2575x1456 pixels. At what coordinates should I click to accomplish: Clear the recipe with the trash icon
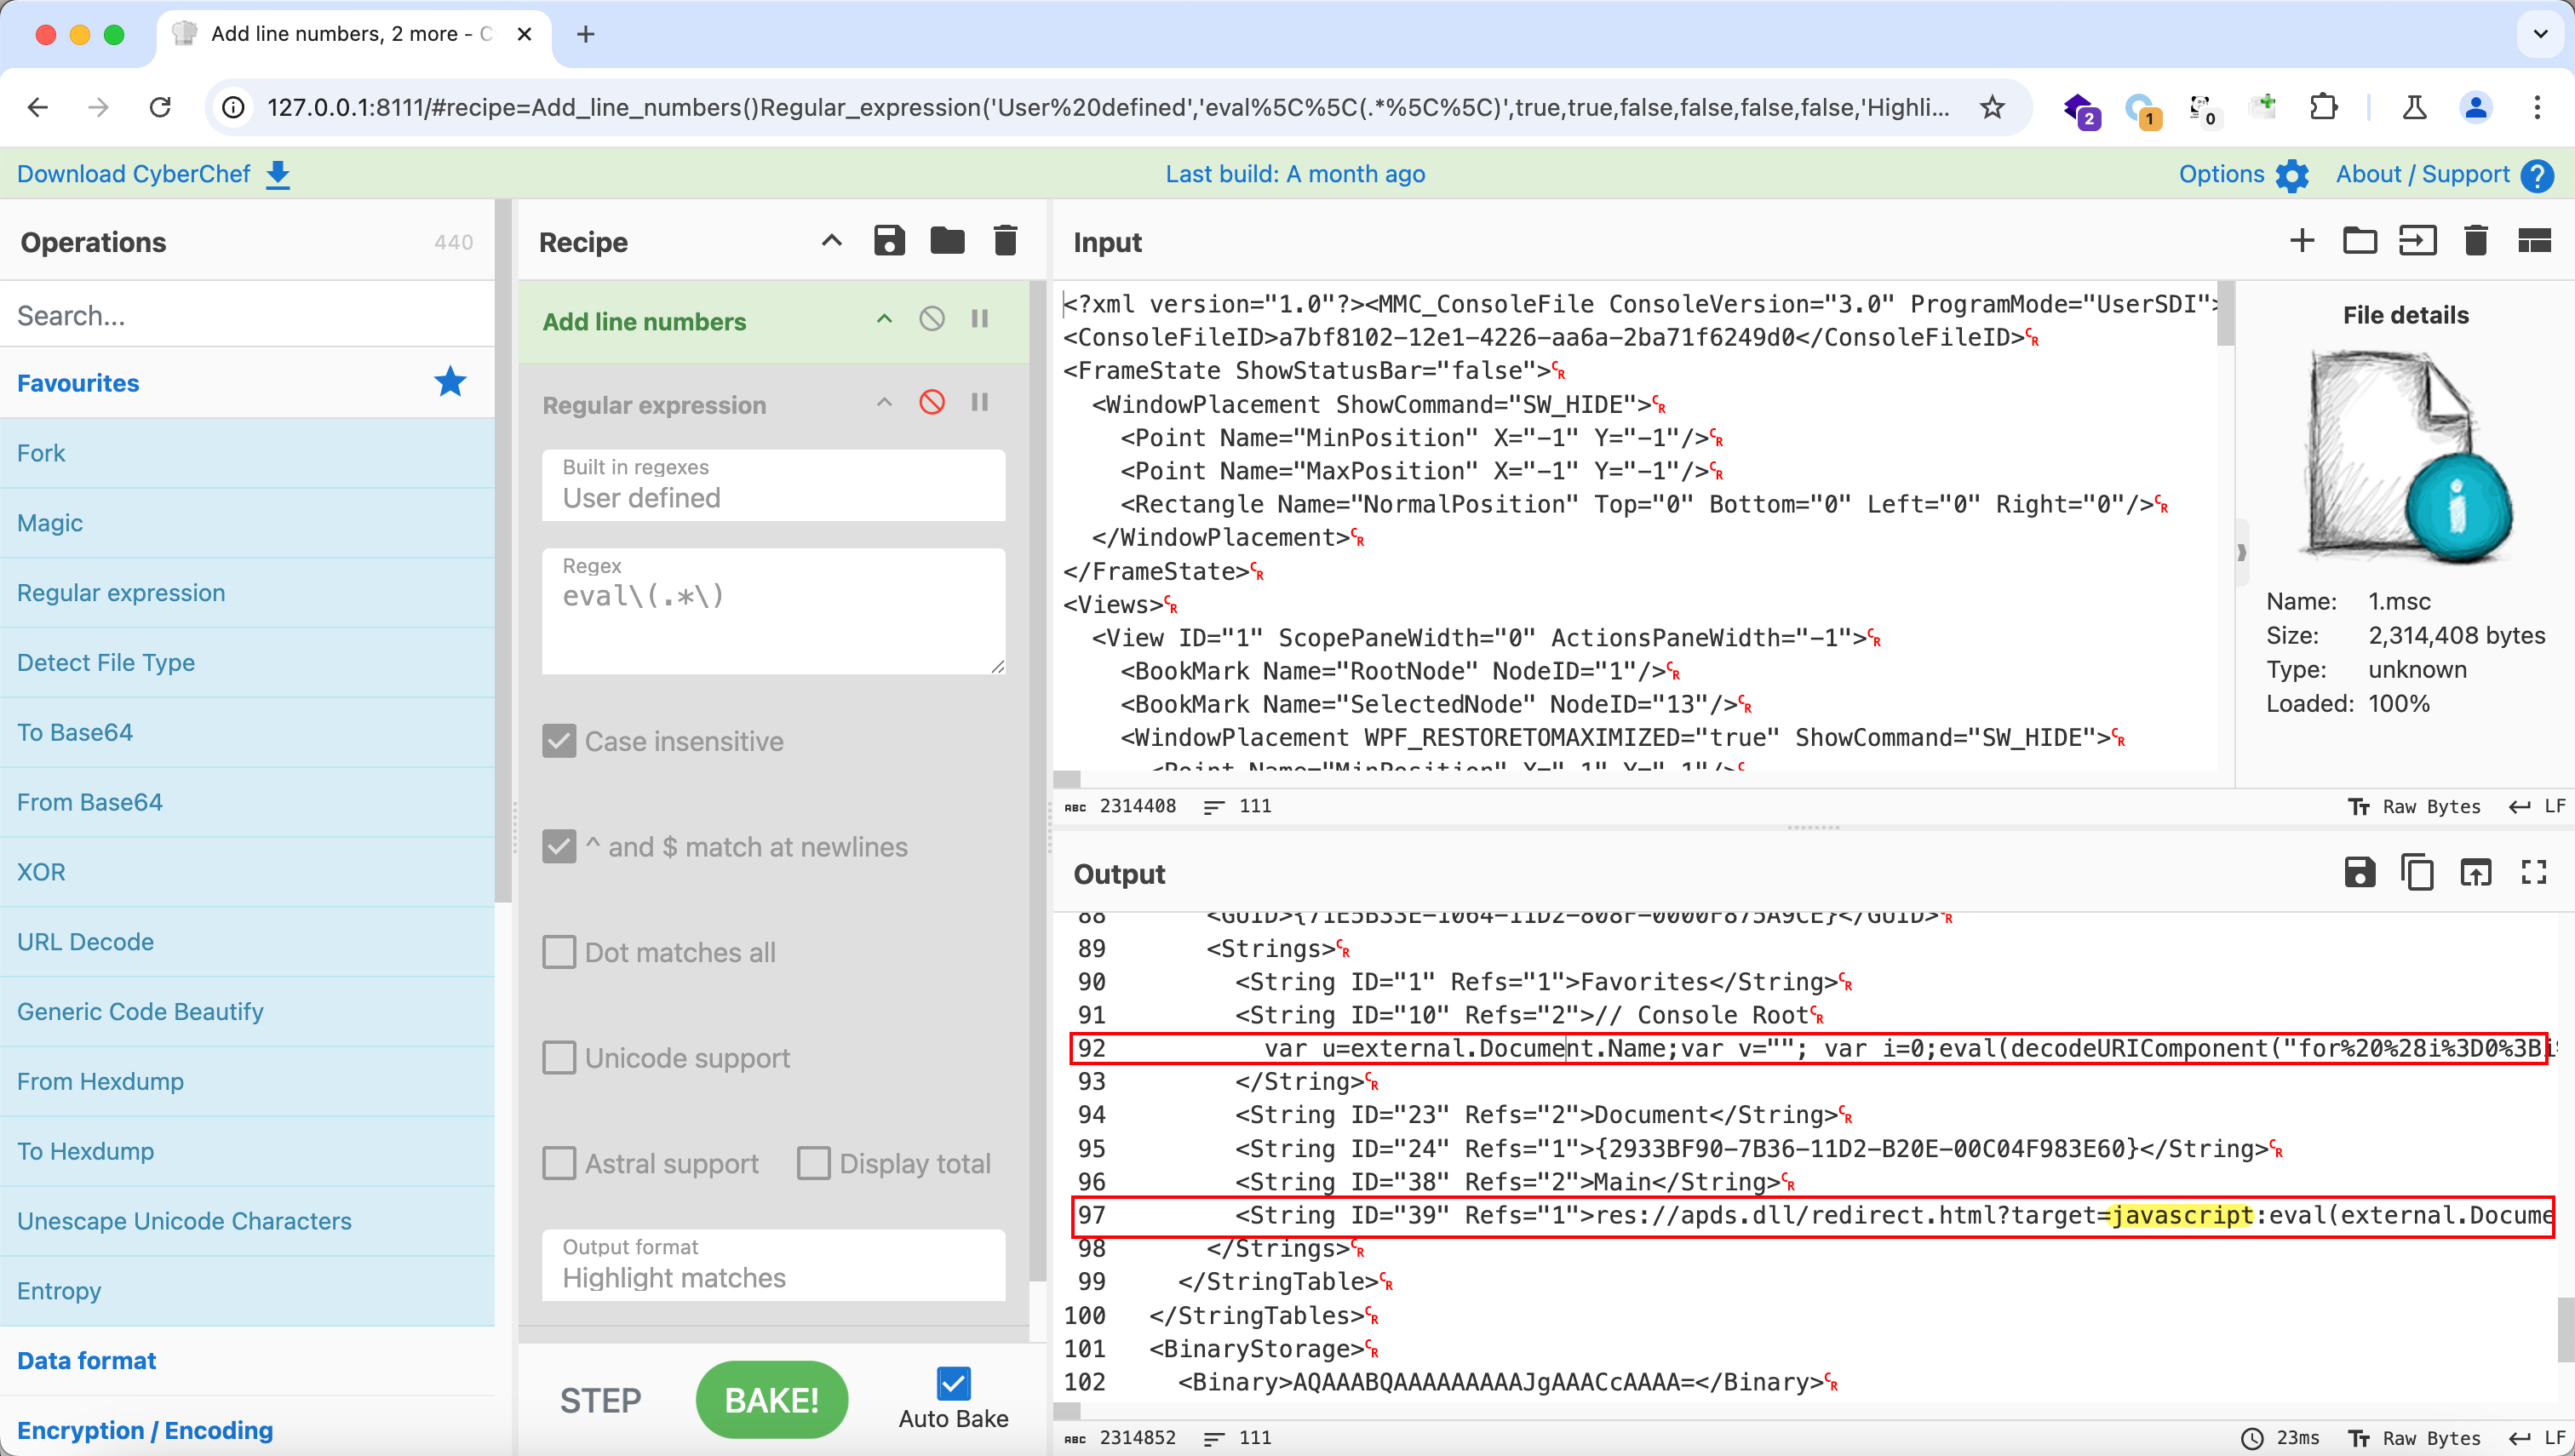pos(1005,241)
